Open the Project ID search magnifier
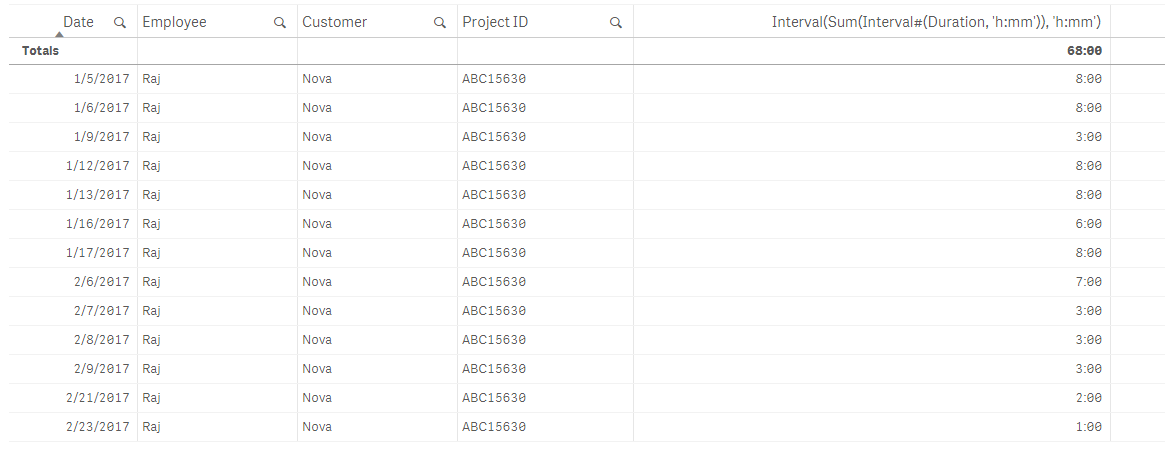This screenshot has height=476, width=1165. [616, 22]
